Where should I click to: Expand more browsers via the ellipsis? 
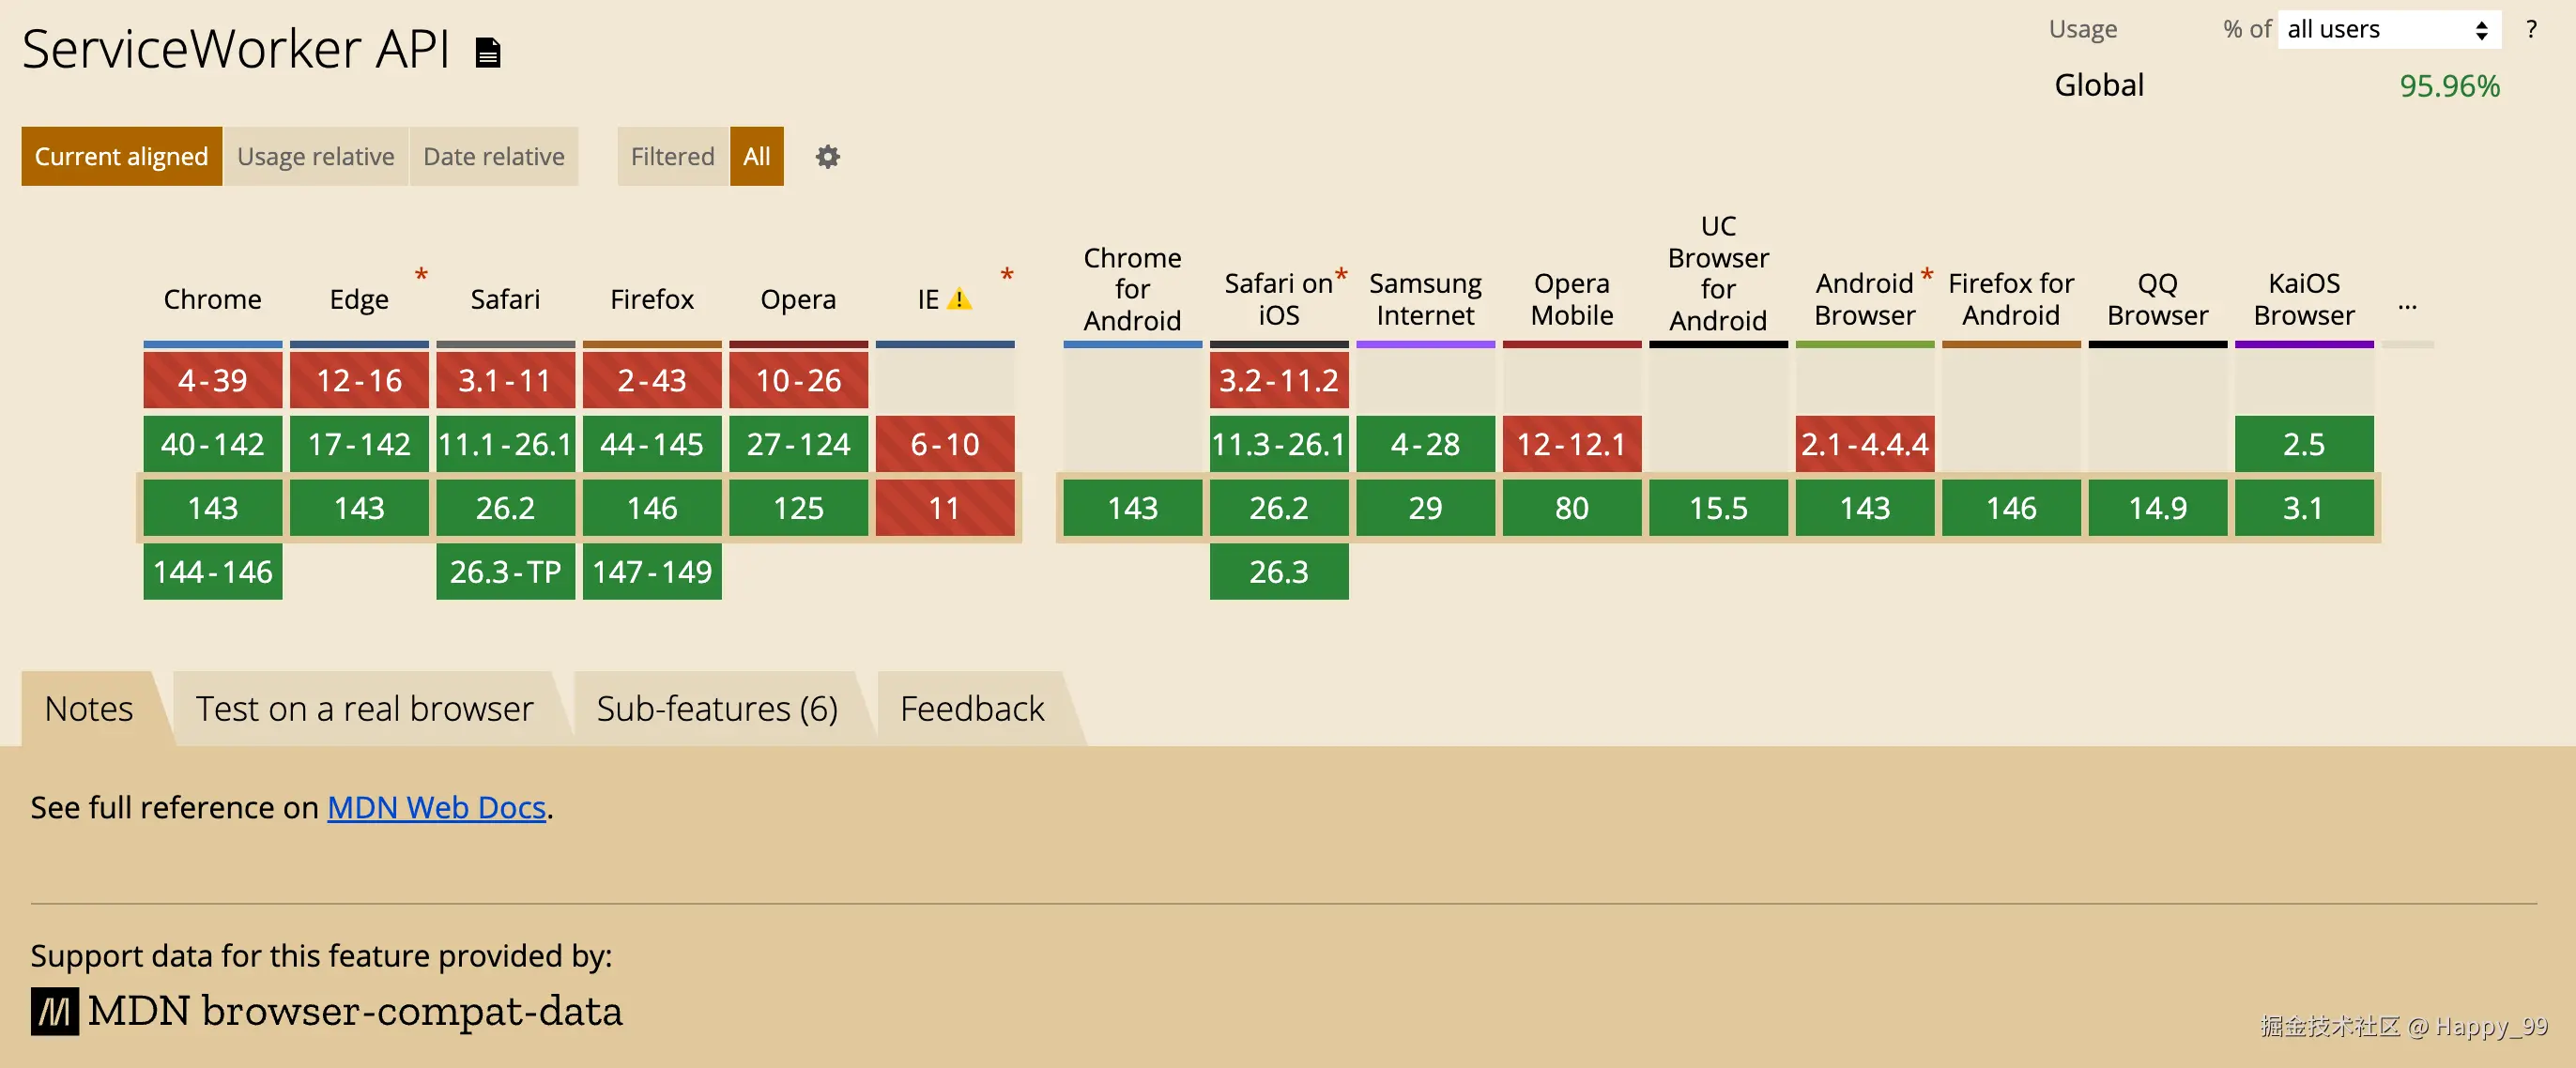click(x=2407, y=305)
